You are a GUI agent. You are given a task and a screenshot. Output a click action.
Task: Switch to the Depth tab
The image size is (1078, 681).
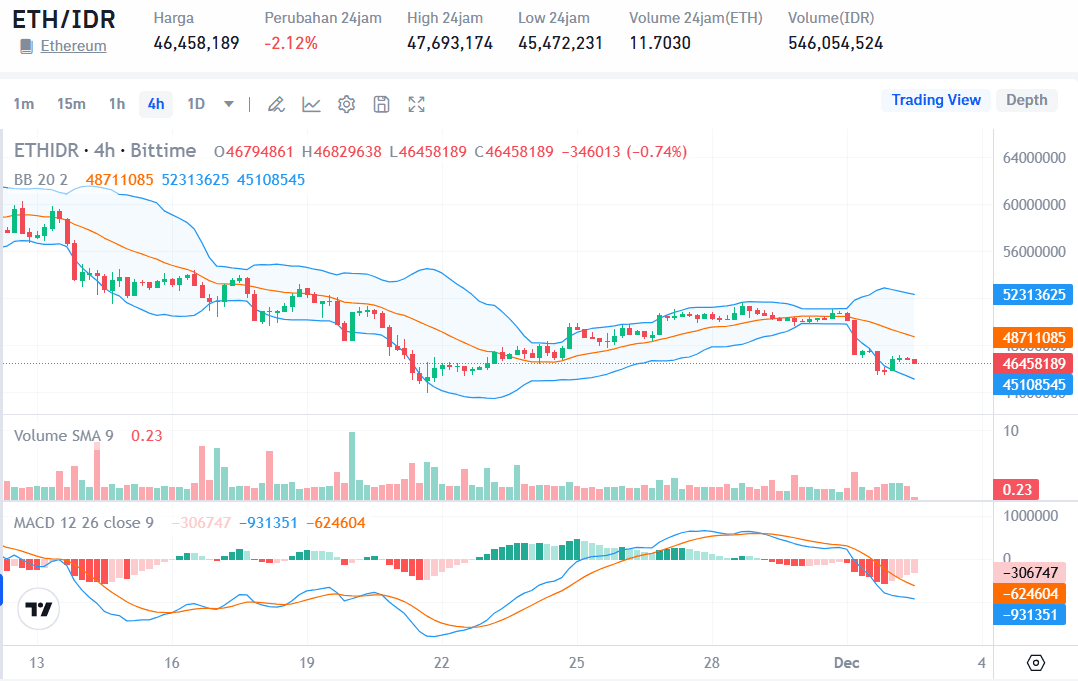click(x=1026, y=99)
